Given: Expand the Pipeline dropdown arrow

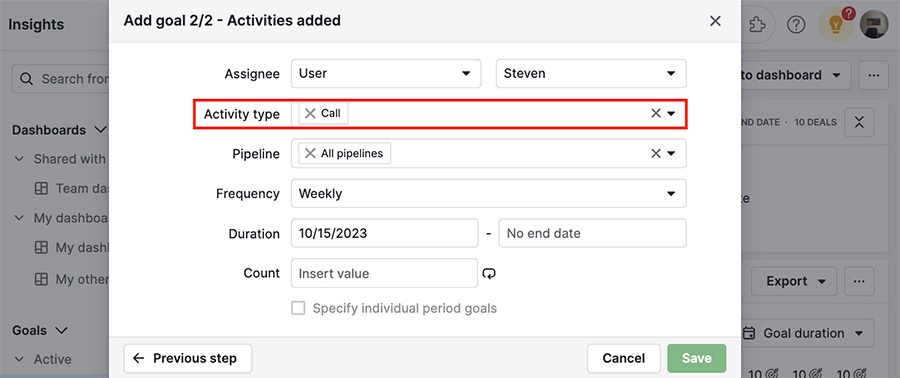Looking at the screenshot, I should coord(671,154).
